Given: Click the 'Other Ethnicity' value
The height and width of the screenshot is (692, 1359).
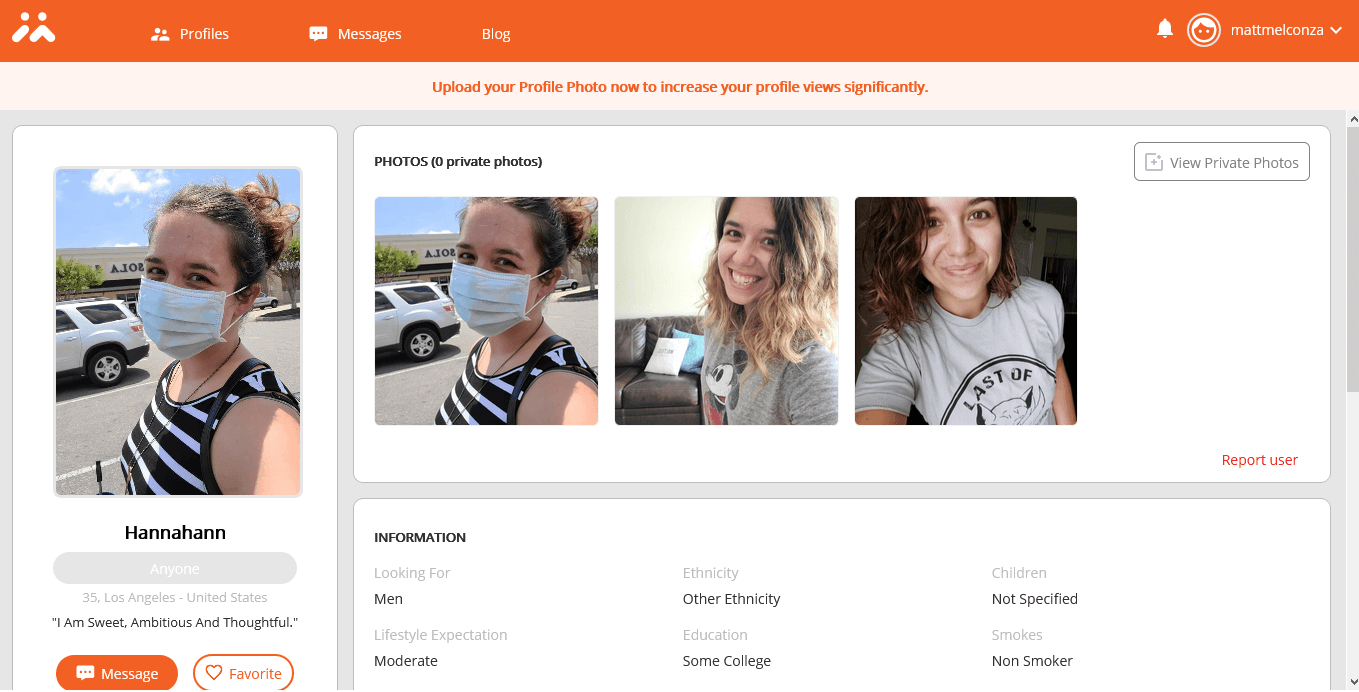Looking at the screenshot, I should click(731, 599).
